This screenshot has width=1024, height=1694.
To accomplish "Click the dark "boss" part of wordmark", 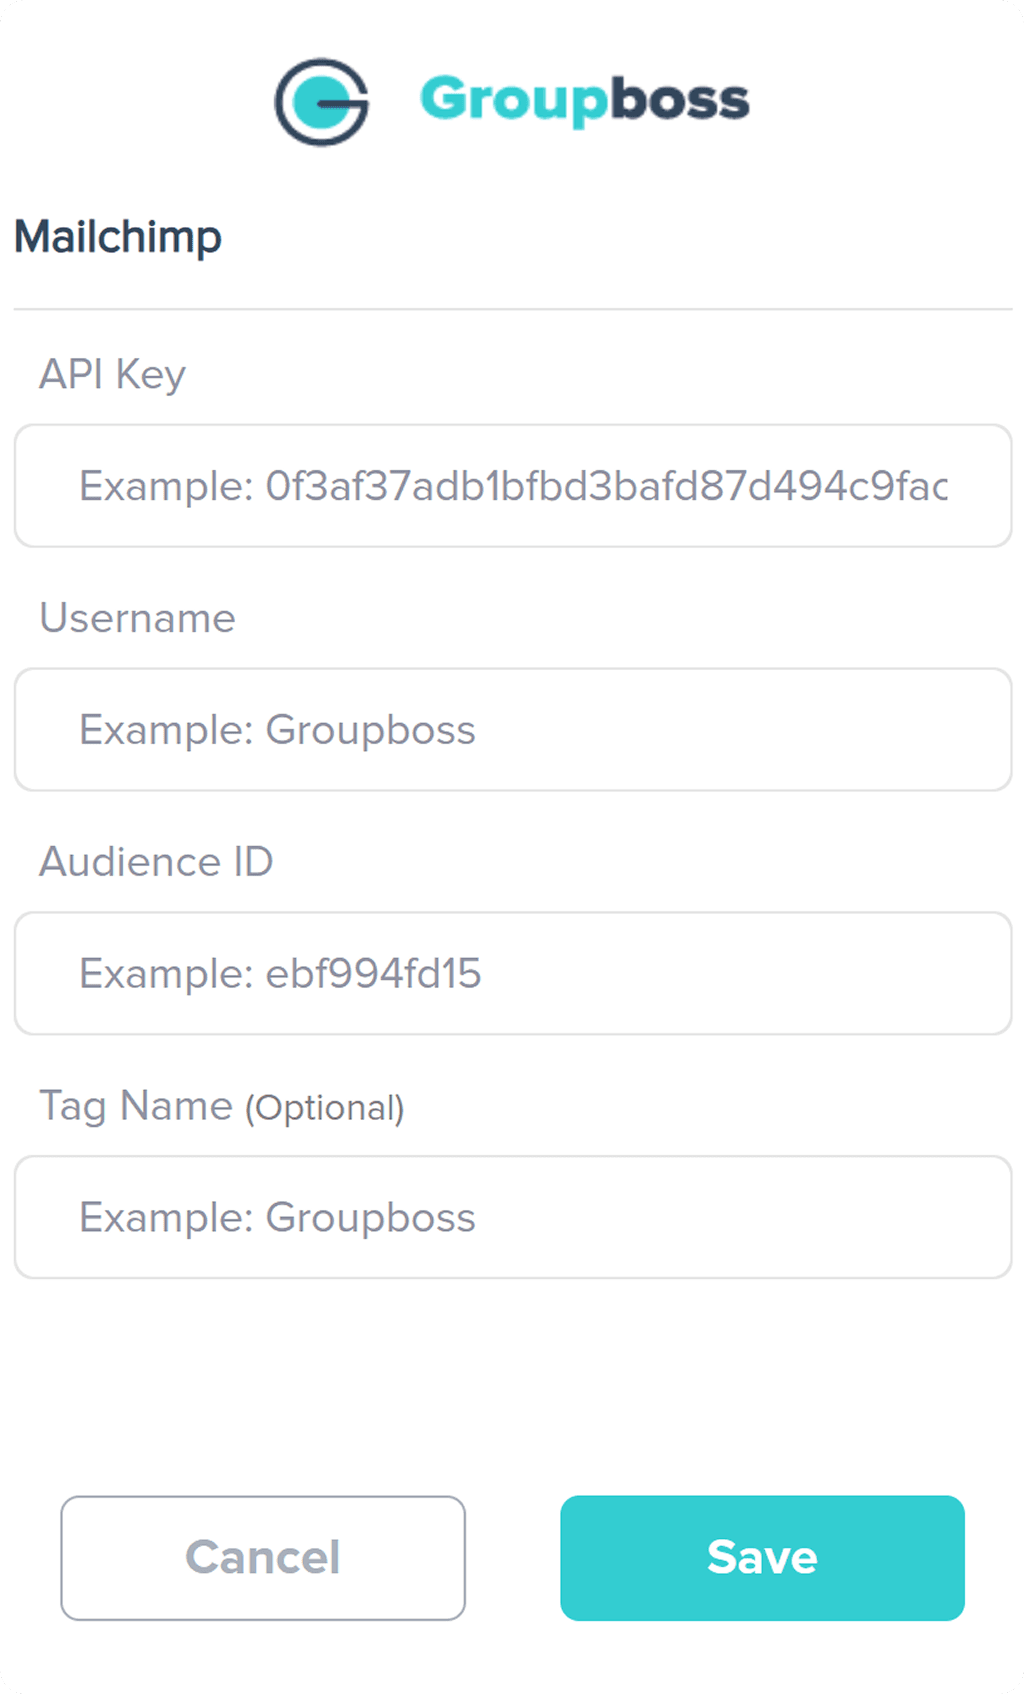I will point(679,99).
